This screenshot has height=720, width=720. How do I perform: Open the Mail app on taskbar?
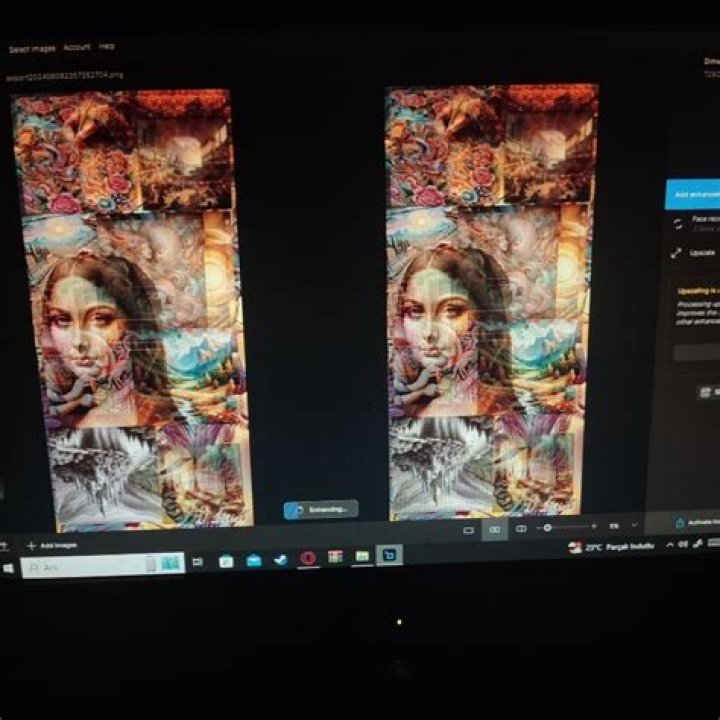[x=254, y=561]
